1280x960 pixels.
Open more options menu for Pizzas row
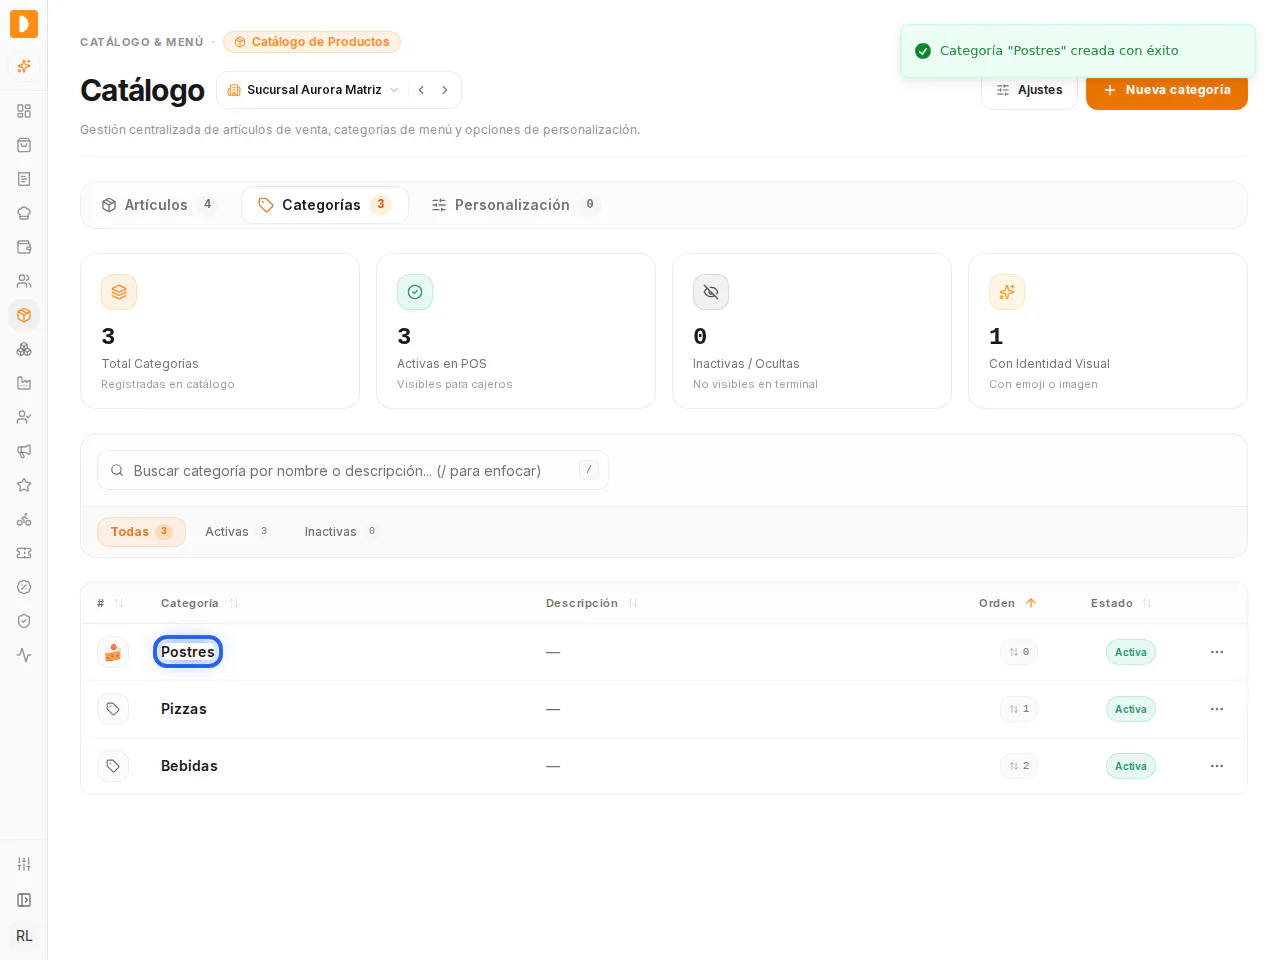click(1217, 709)
